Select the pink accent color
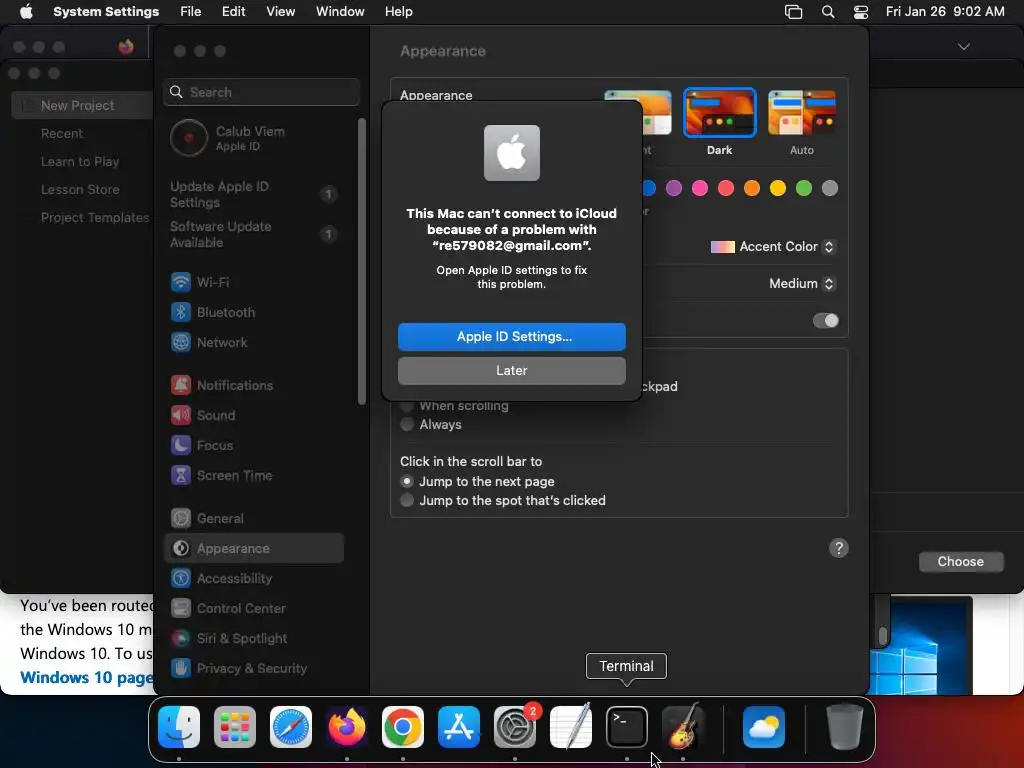The image size is (1024, 768). (x=699, y=188)
